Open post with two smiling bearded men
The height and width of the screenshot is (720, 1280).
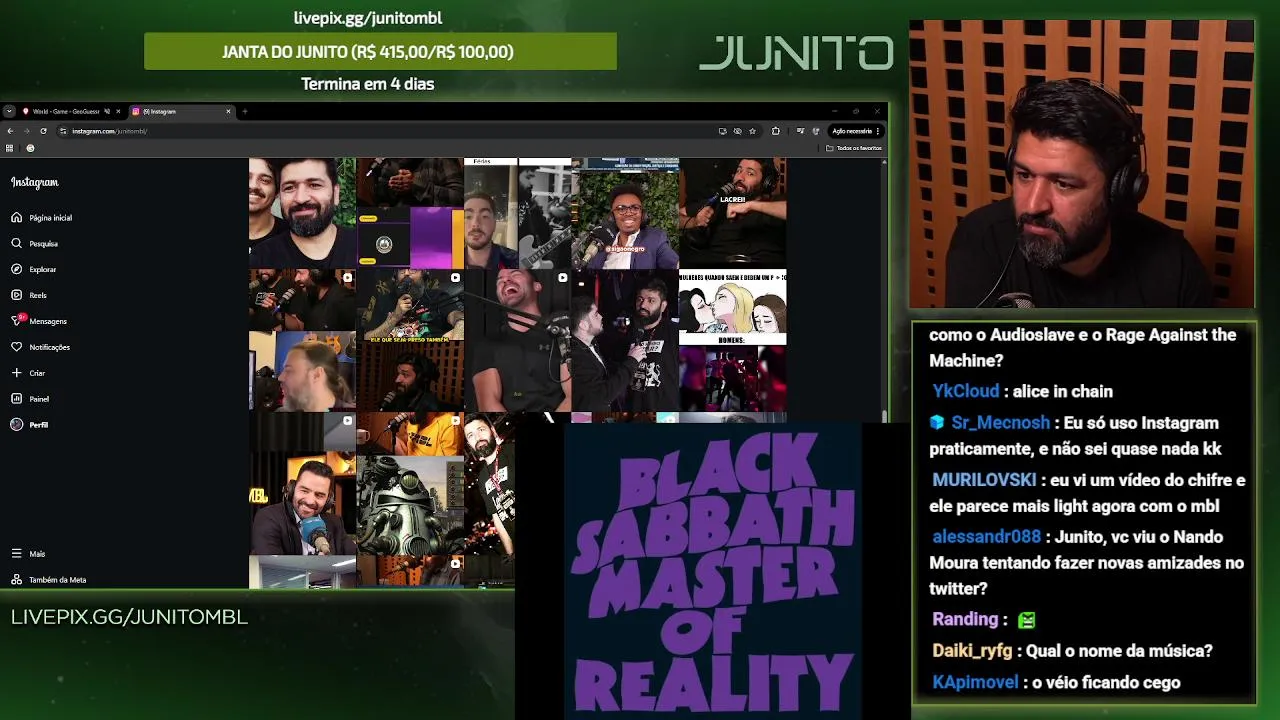(302, 212)
